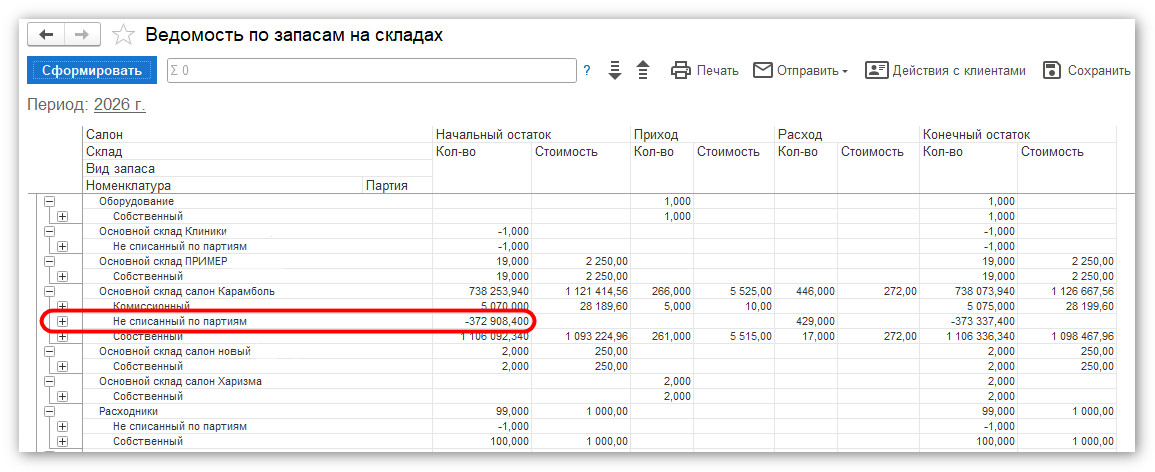Image resolution: width=1155 pixels, height=472 pixels.
Task: Go forward with the right arrow button
Action: (x=83, y=35)
